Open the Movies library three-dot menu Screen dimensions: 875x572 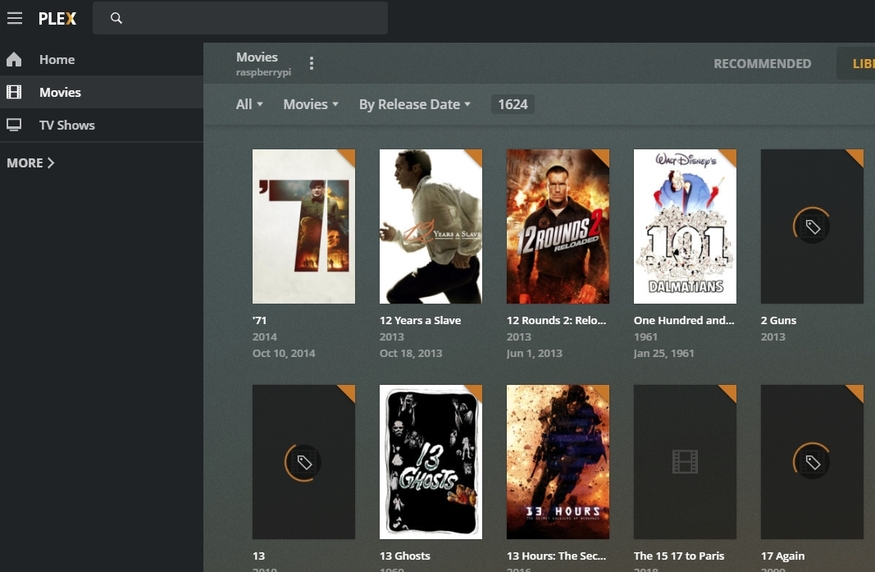[x=311, y=64]
